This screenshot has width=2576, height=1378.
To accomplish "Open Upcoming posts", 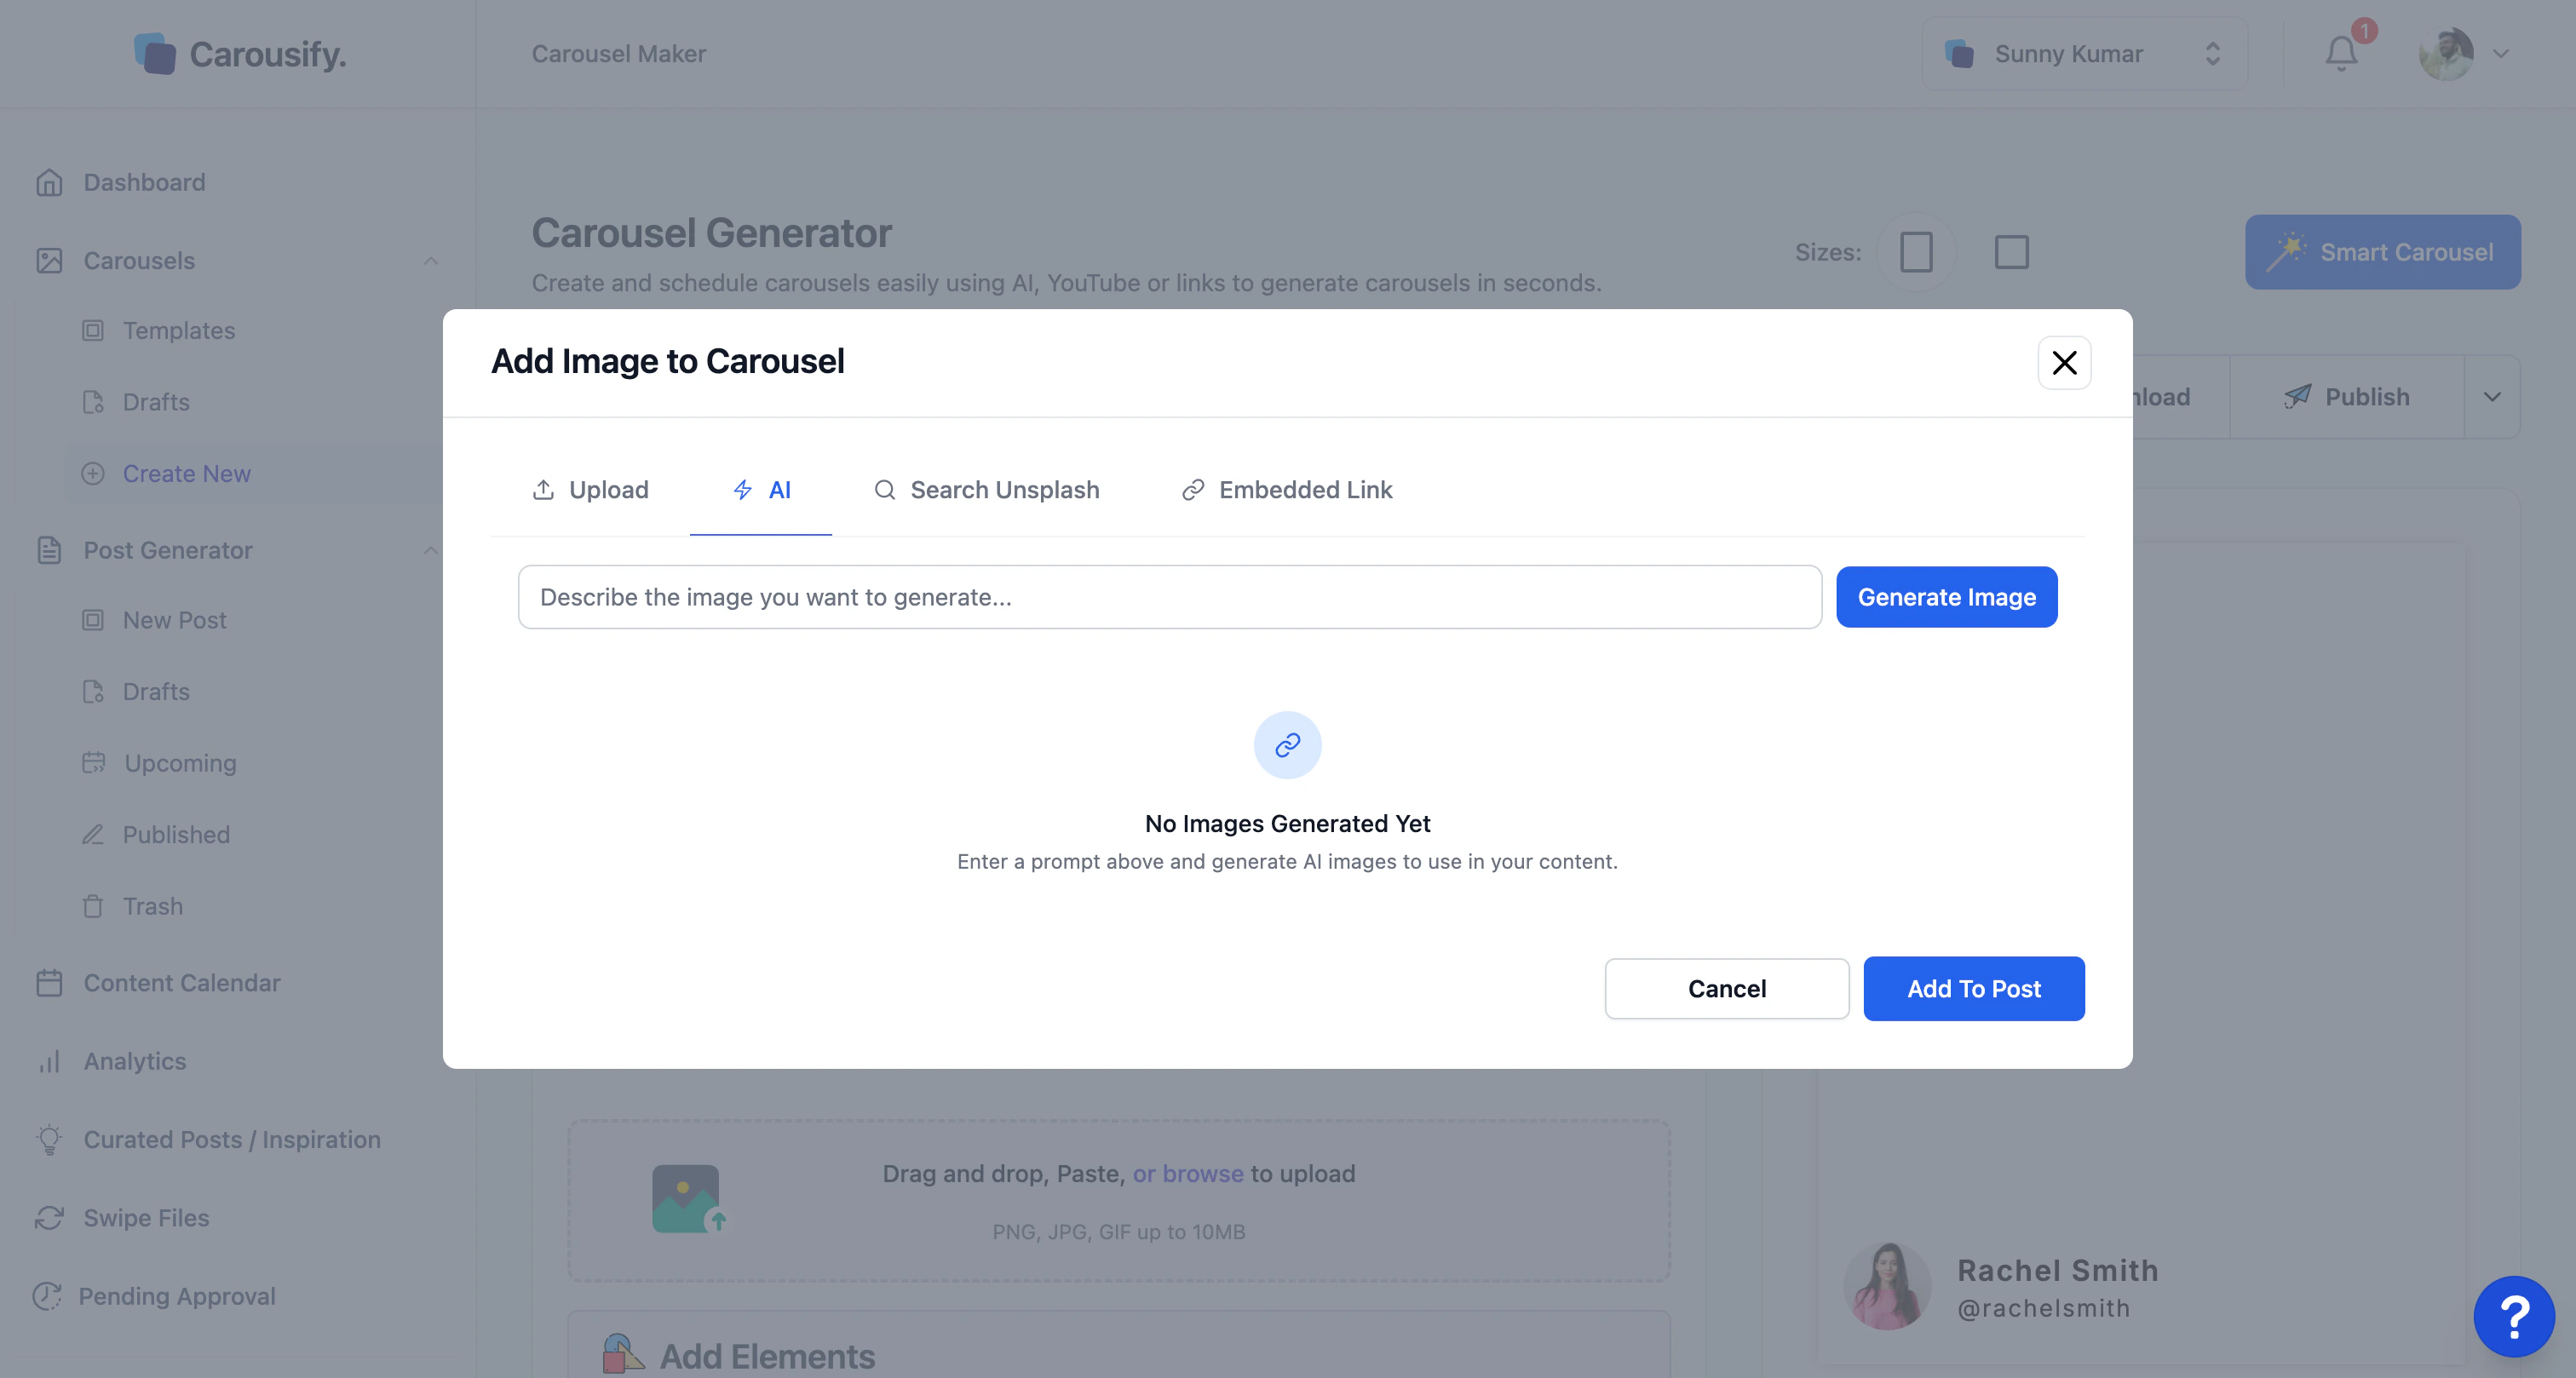I will pos(180,763).
